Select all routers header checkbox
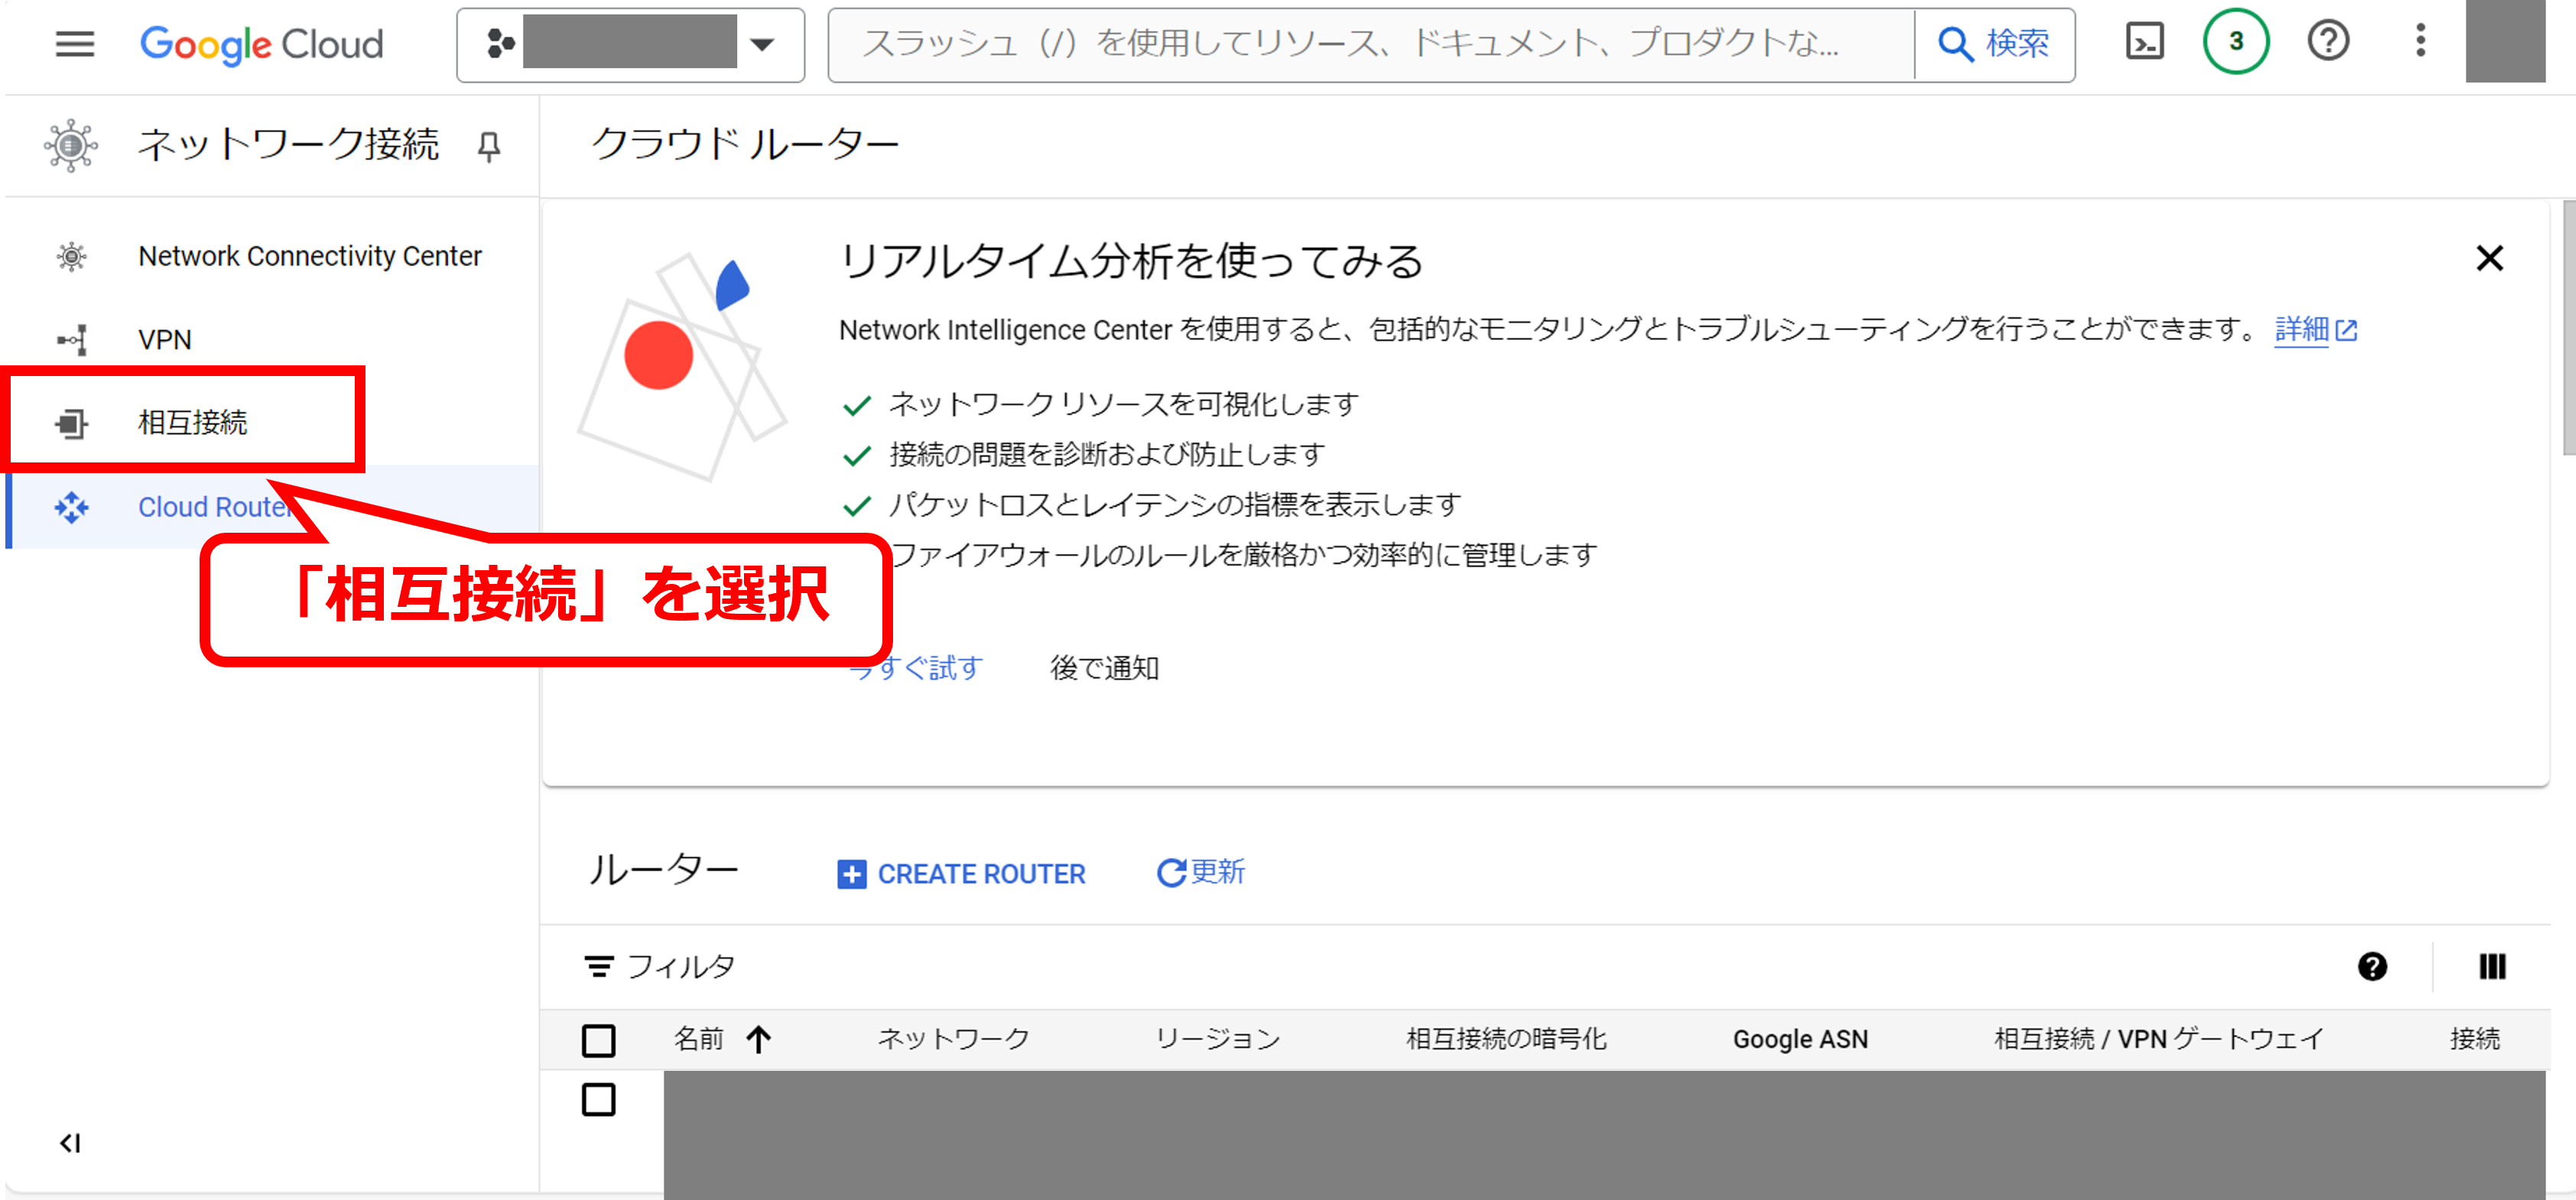This screenshot has width=2576, height=1200. (598, 1040)
